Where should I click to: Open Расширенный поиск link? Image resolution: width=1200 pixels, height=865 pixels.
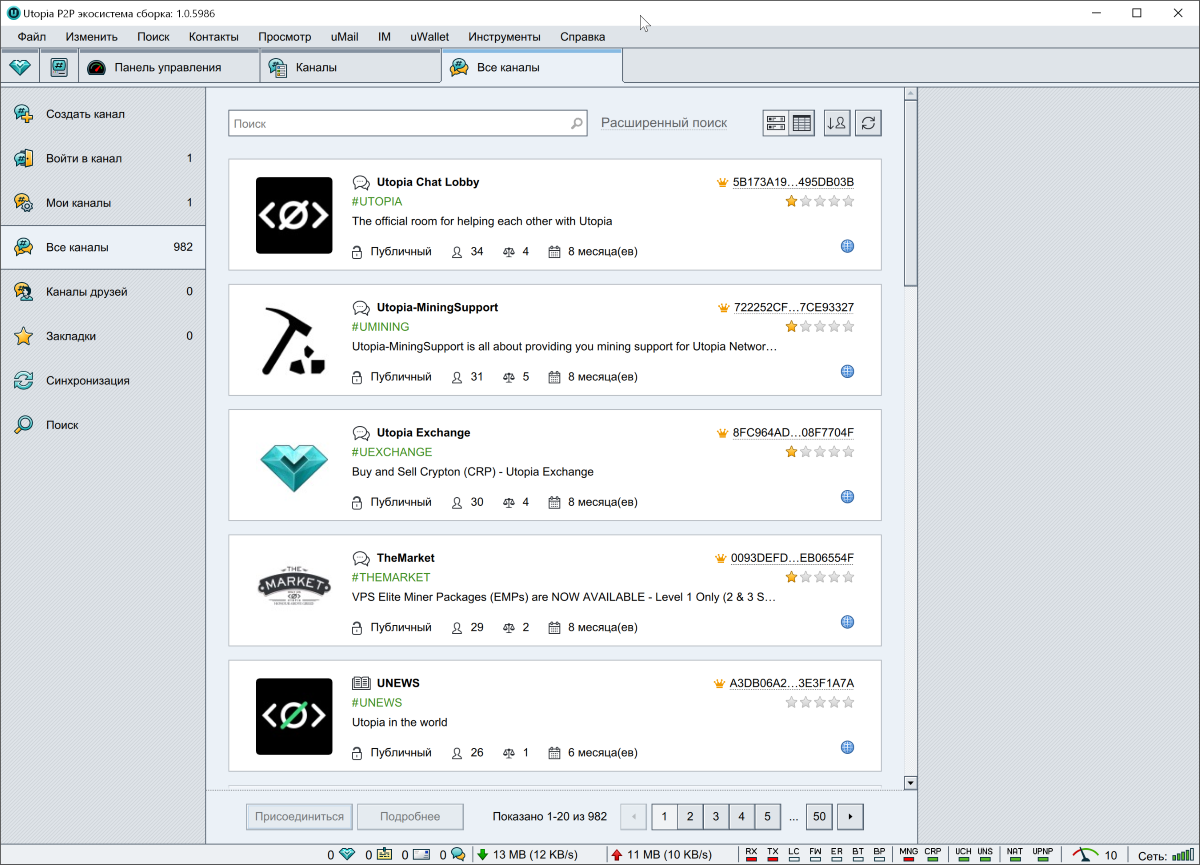point(664,123)
